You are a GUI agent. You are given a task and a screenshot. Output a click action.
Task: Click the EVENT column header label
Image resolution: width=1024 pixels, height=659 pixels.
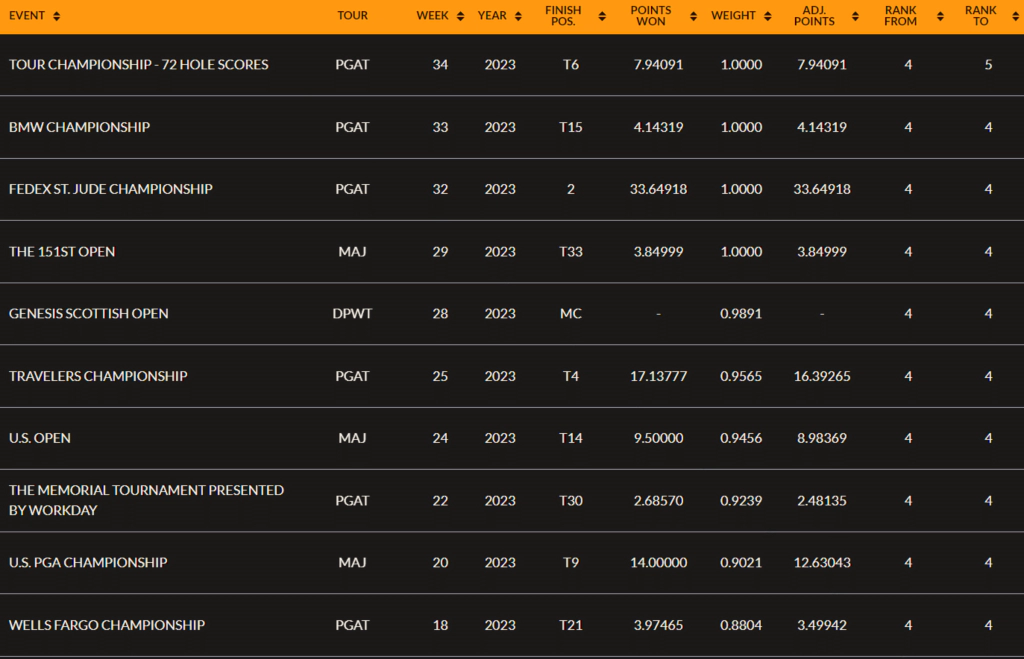coord(27,16)
